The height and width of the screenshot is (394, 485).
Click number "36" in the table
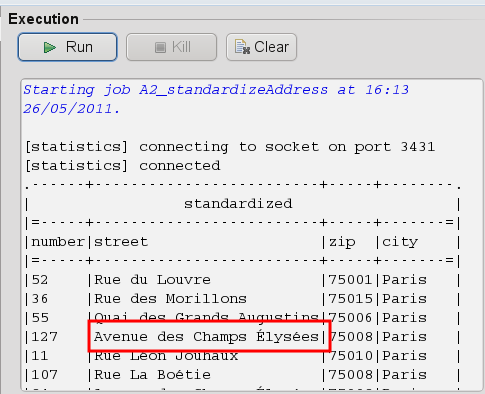point(40,299)
